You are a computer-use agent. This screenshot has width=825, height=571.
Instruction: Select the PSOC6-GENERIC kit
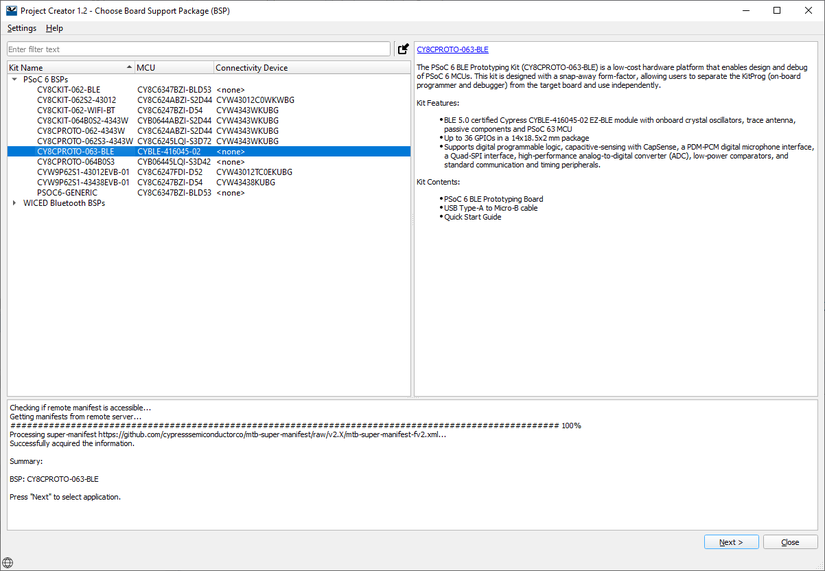67,193
